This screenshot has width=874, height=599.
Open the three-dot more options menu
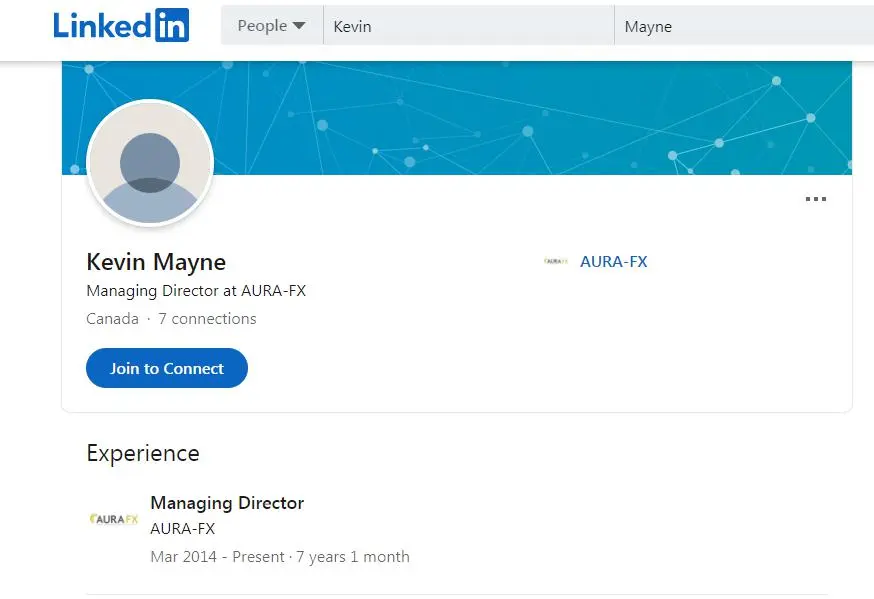pyautogui.click(x=815, y=199)
